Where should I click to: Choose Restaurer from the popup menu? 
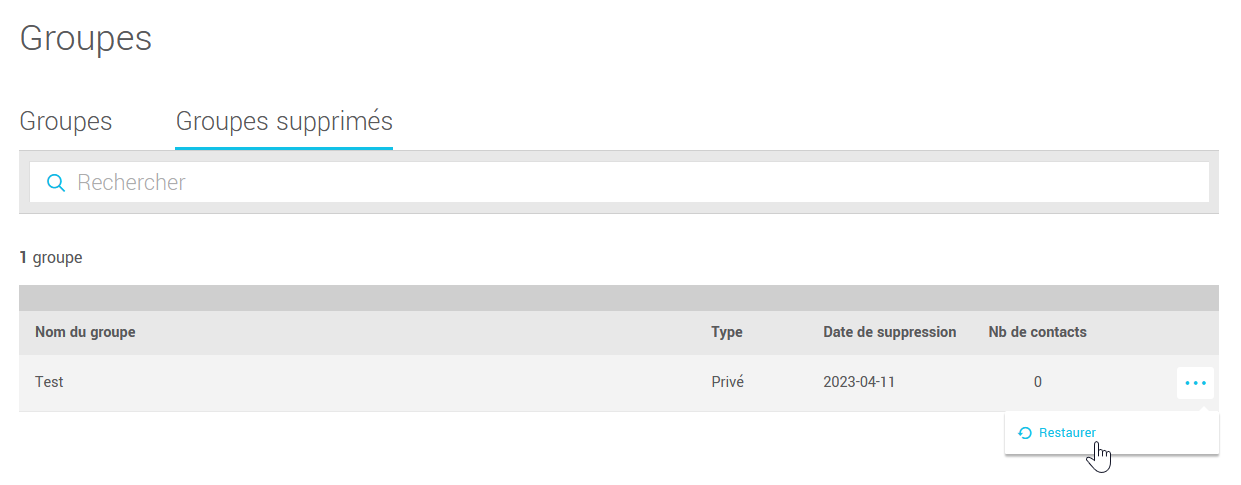pyautogui.click(x=1067, y=433)
